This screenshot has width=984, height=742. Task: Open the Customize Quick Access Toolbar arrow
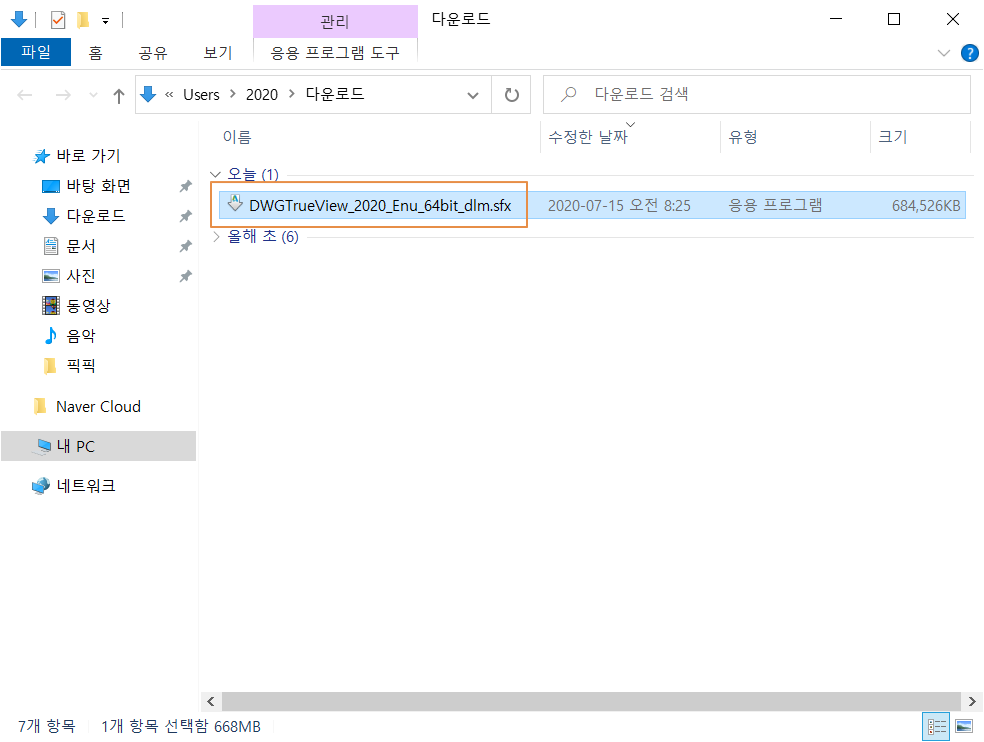(105, 21)
